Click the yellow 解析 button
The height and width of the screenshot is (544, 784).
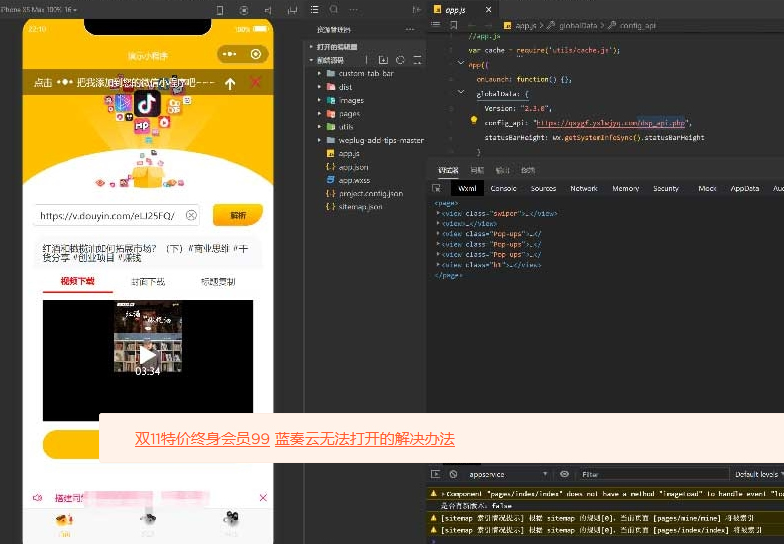[x=238, y=215]
